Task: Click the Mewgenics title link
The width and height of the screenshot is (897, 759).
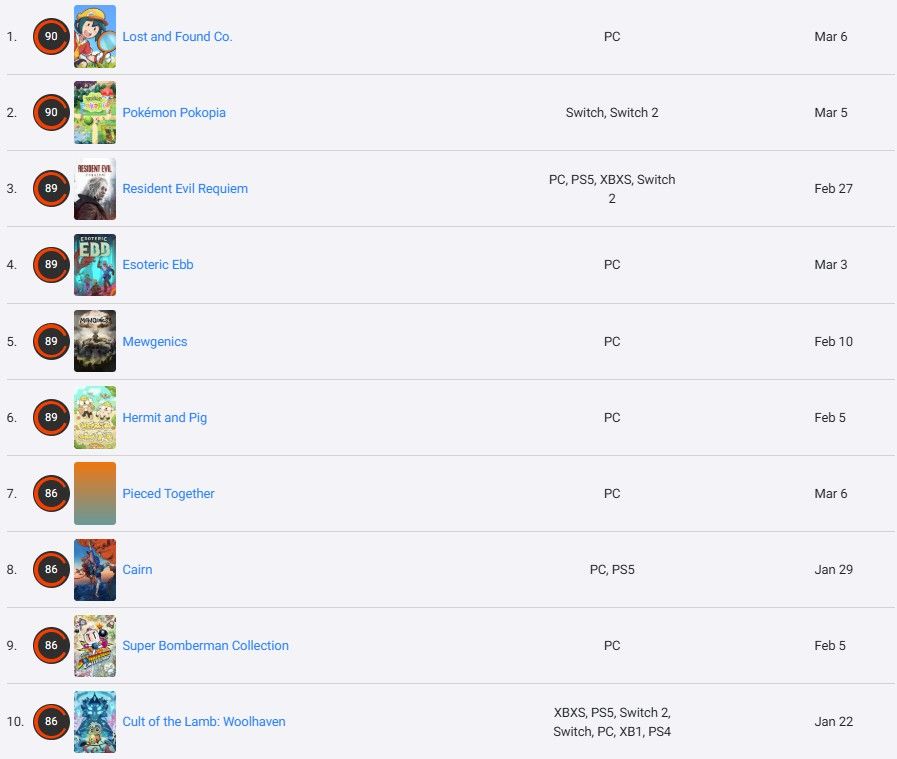Action: [155, 342]
